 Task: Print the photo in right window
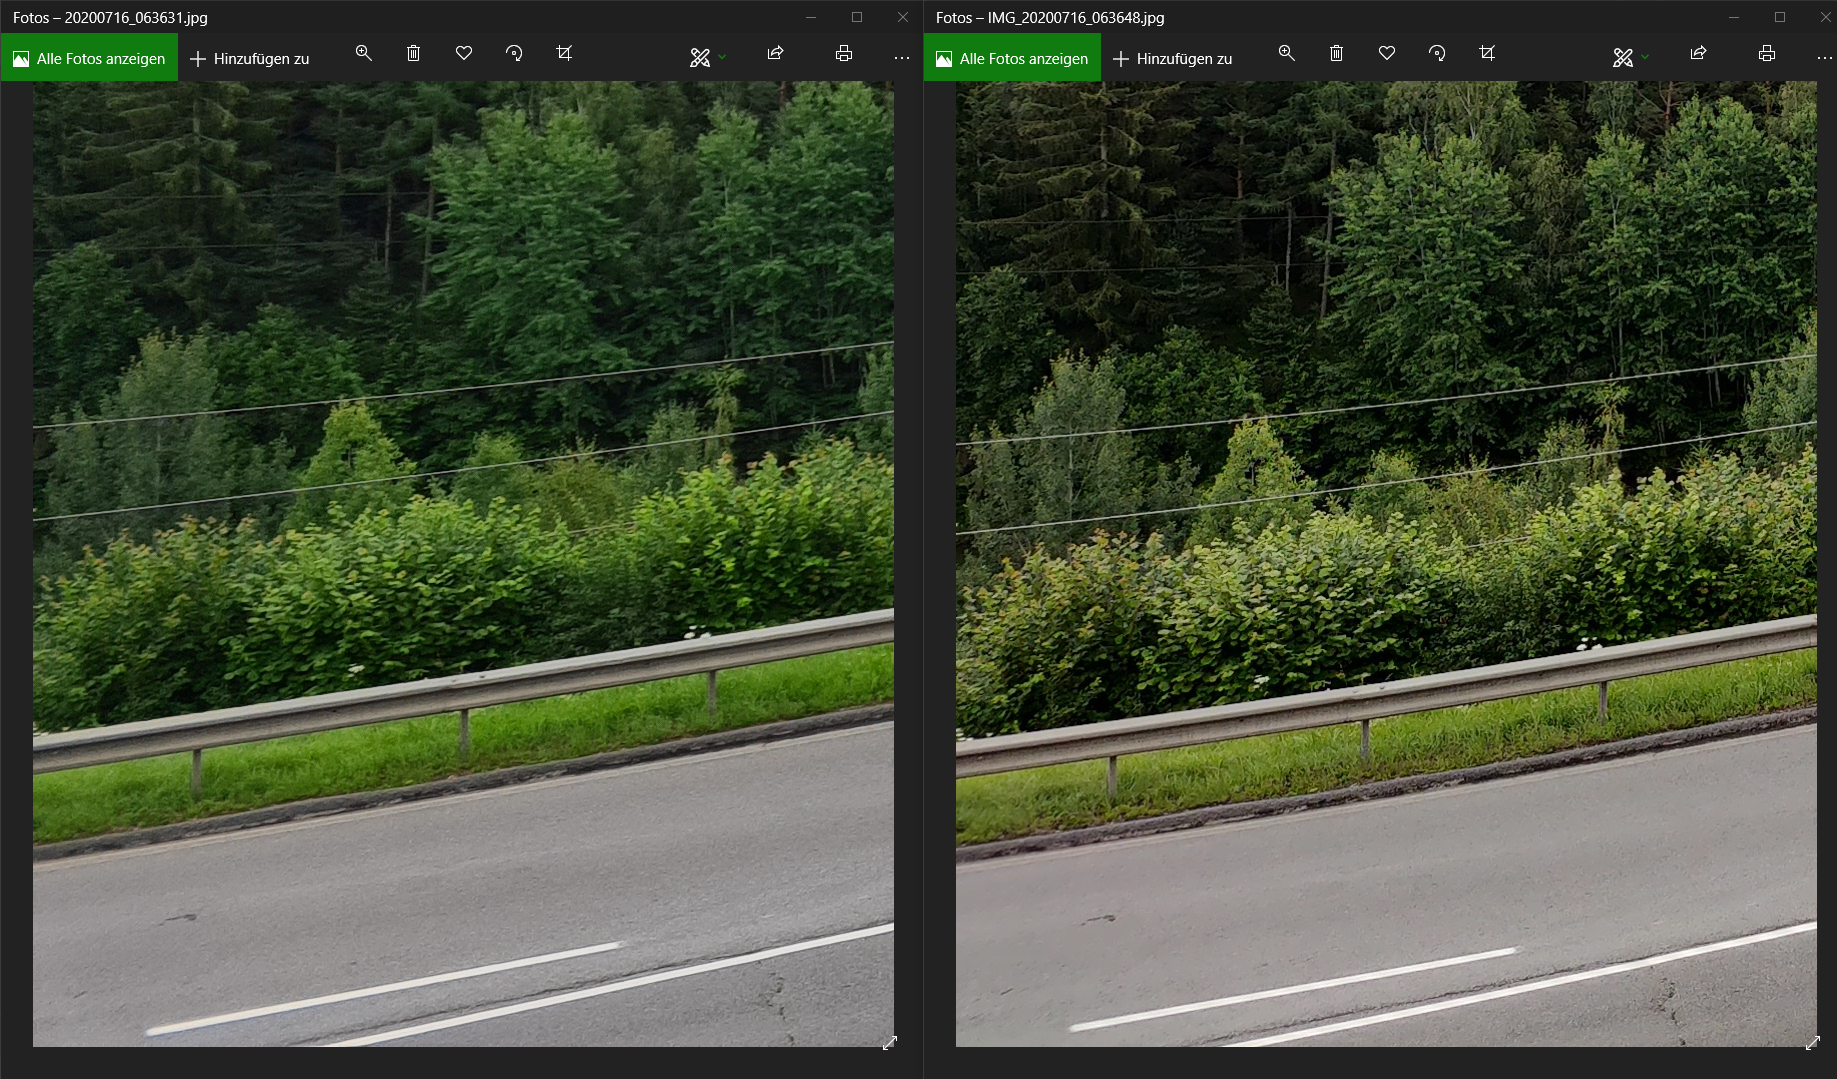tap(1767, 54)
